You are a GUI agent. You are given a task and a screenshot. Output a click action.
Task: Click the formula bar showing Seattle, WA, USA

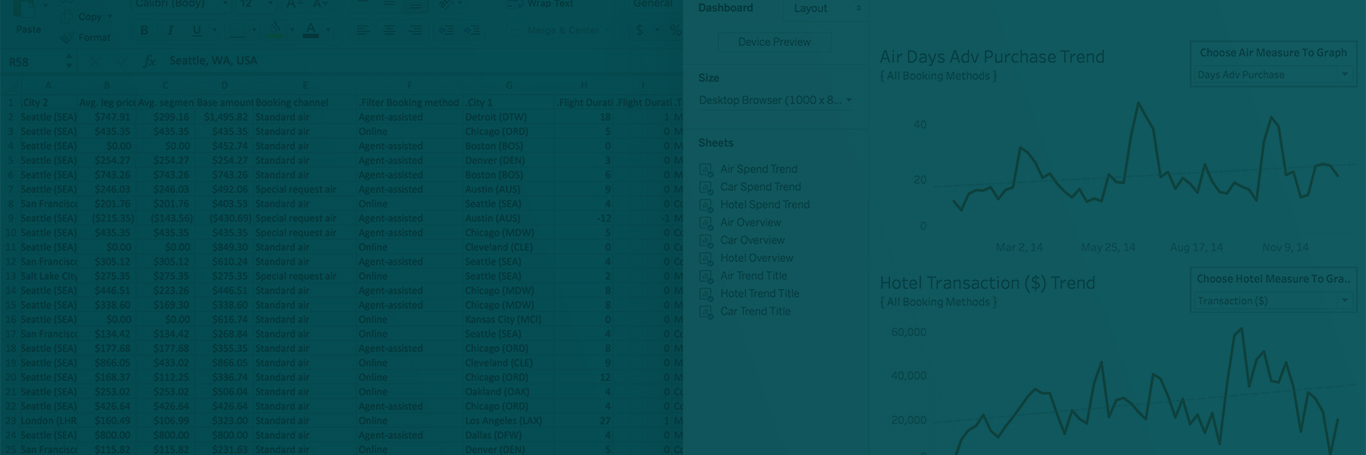point(400,61)
